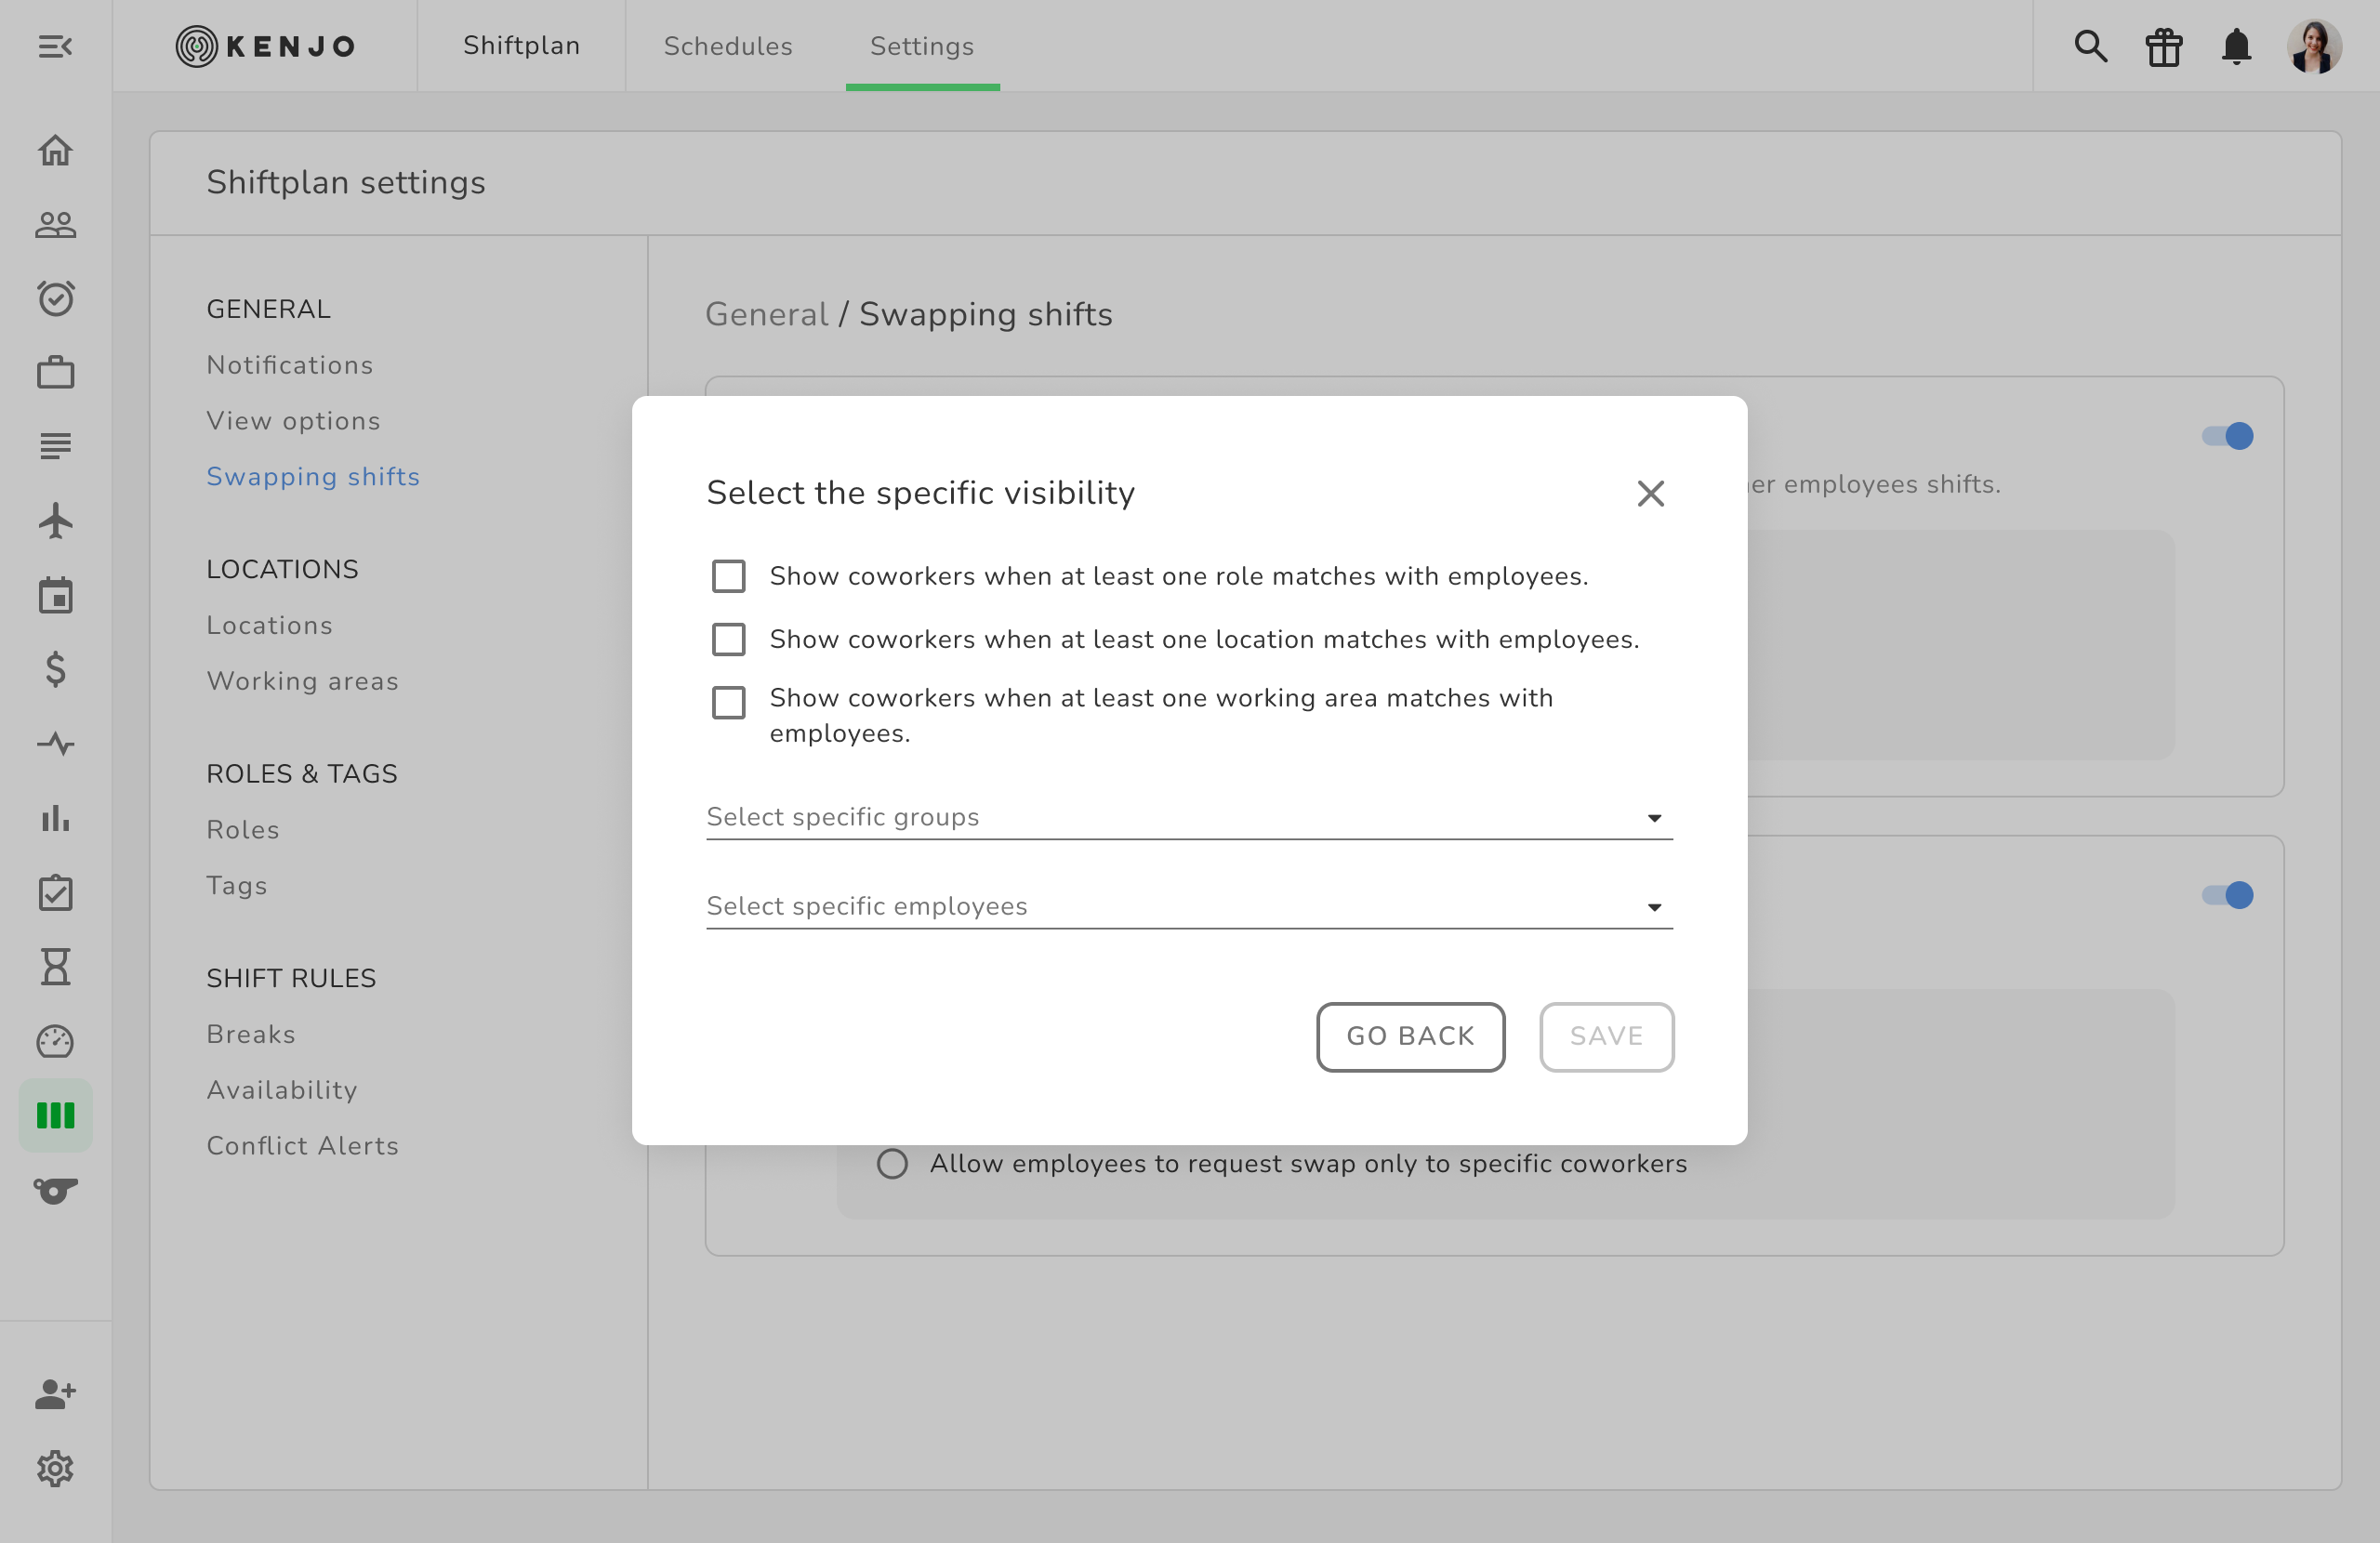
Task: Click the search magnifier icon
Action: (2090, 47)
